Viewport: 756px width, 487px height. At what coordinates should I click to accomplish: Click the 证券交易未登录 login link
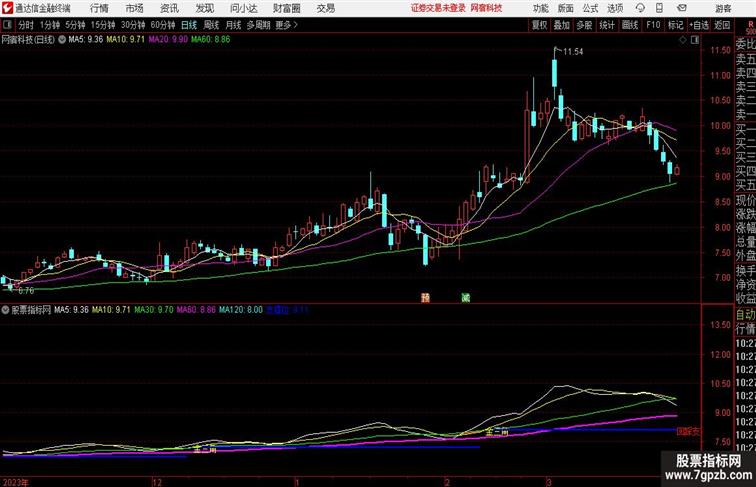[438, 8]
